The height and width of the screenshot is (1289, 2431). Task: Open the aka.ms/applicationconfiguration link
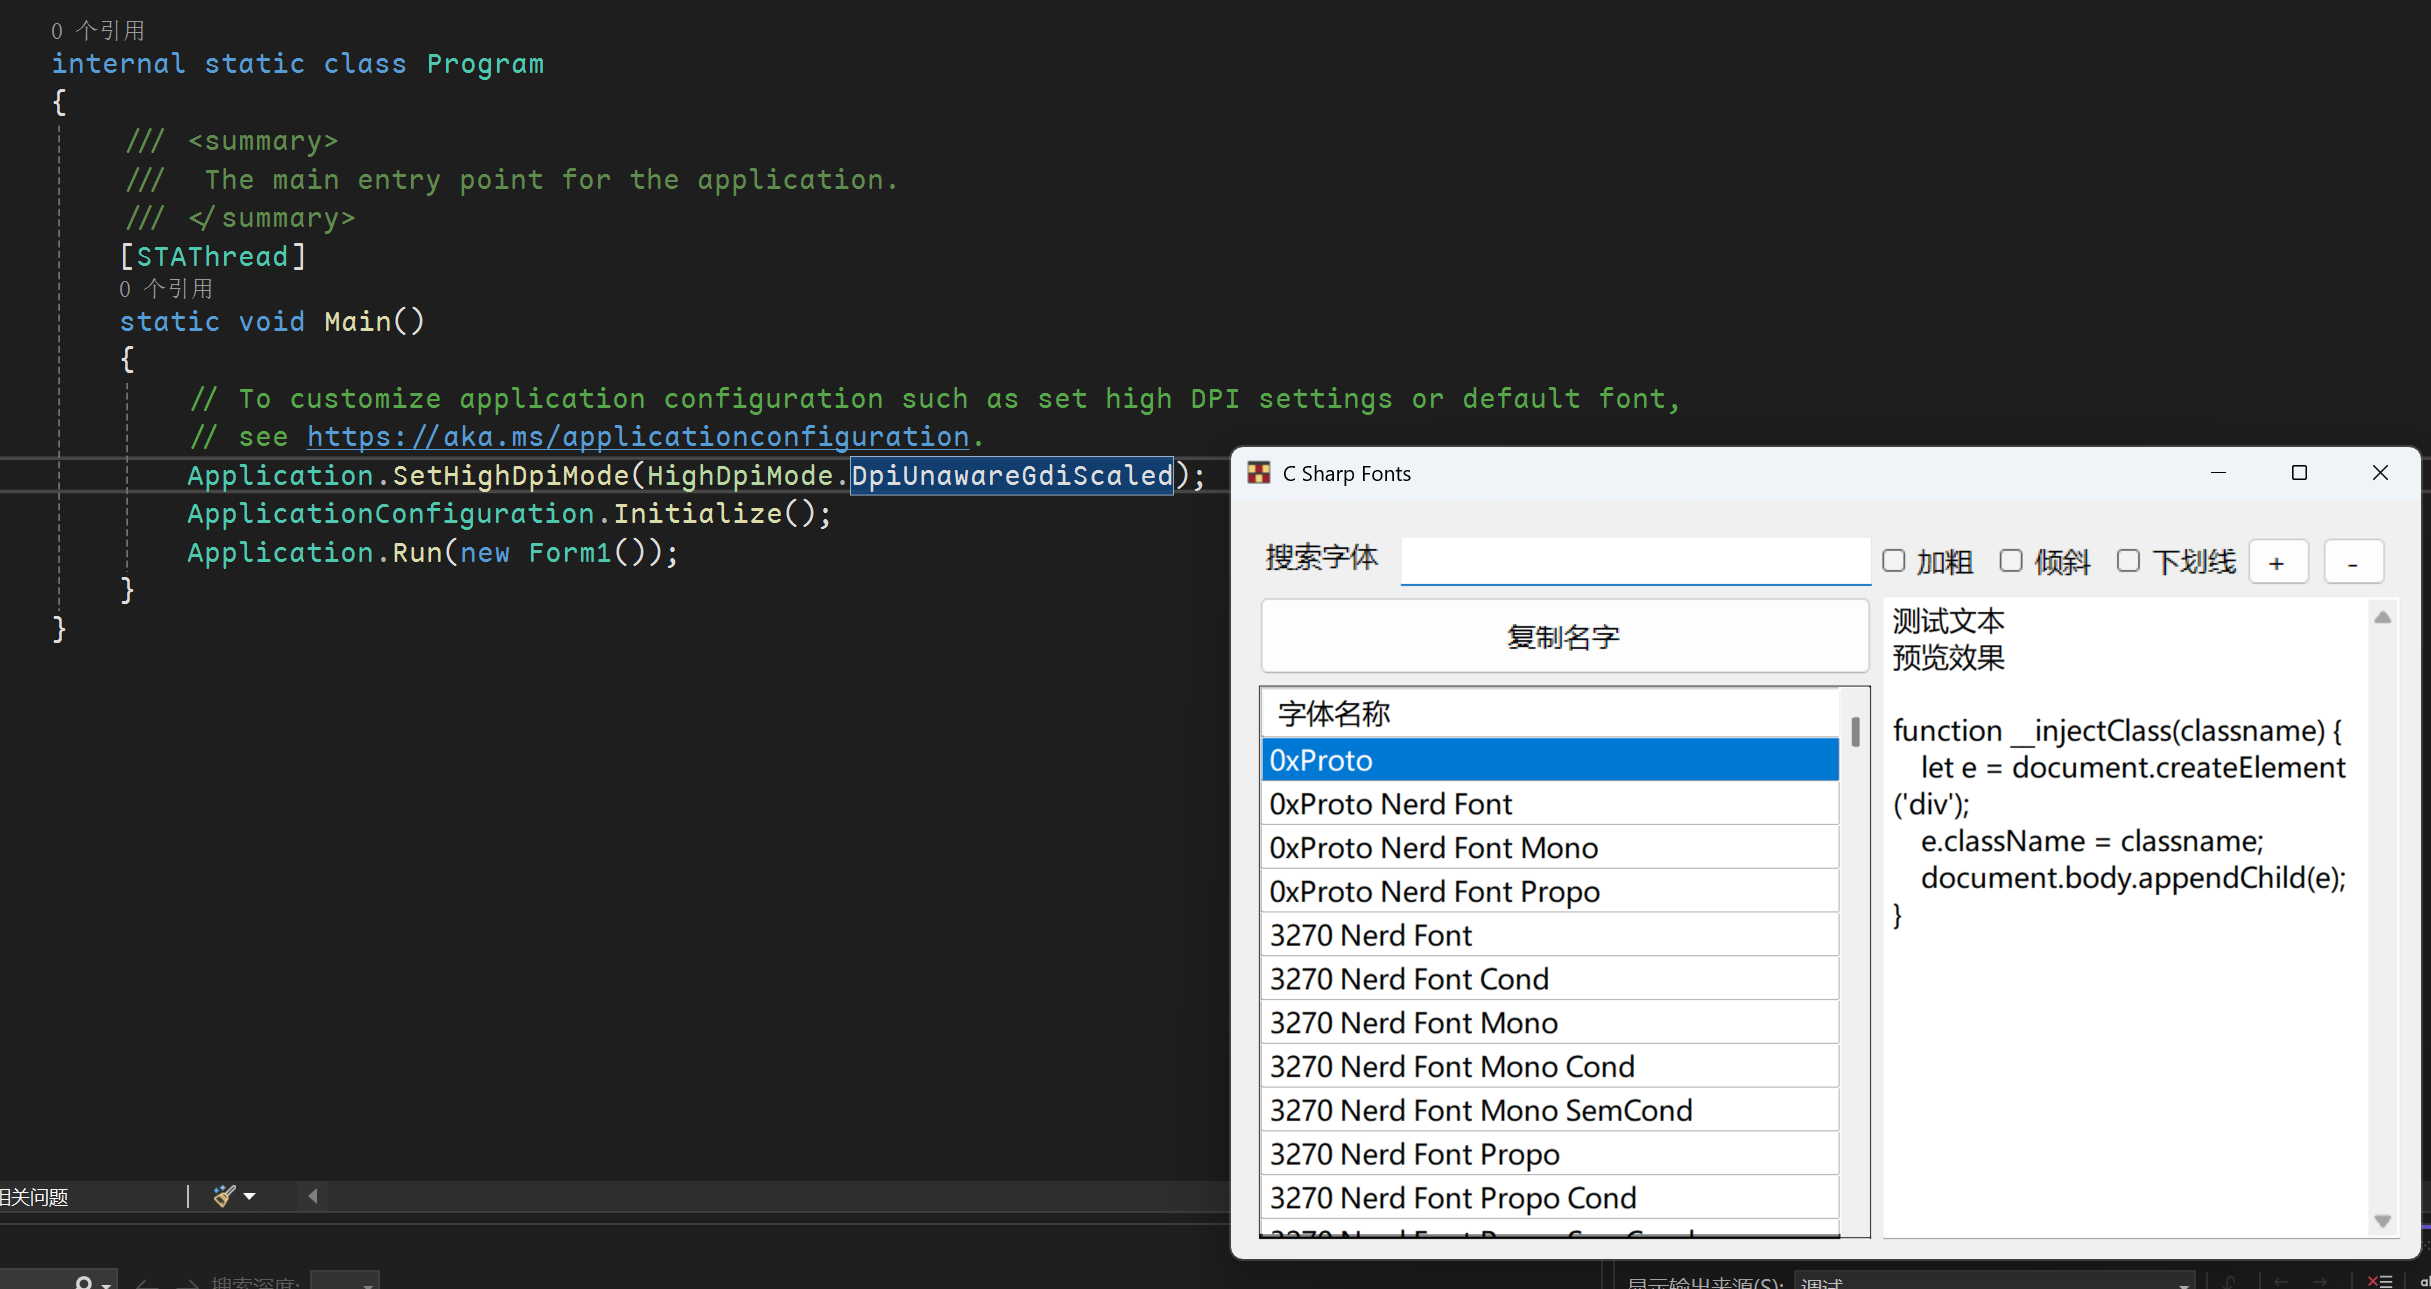[x=637, y=437]
